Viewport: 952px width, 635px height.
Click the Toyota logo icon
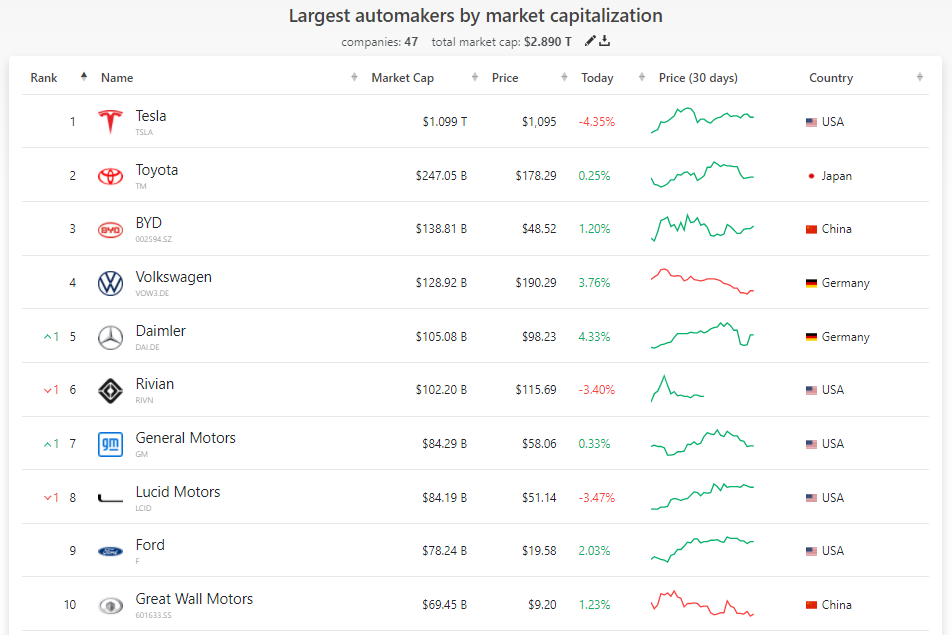[x=110, y=176]
